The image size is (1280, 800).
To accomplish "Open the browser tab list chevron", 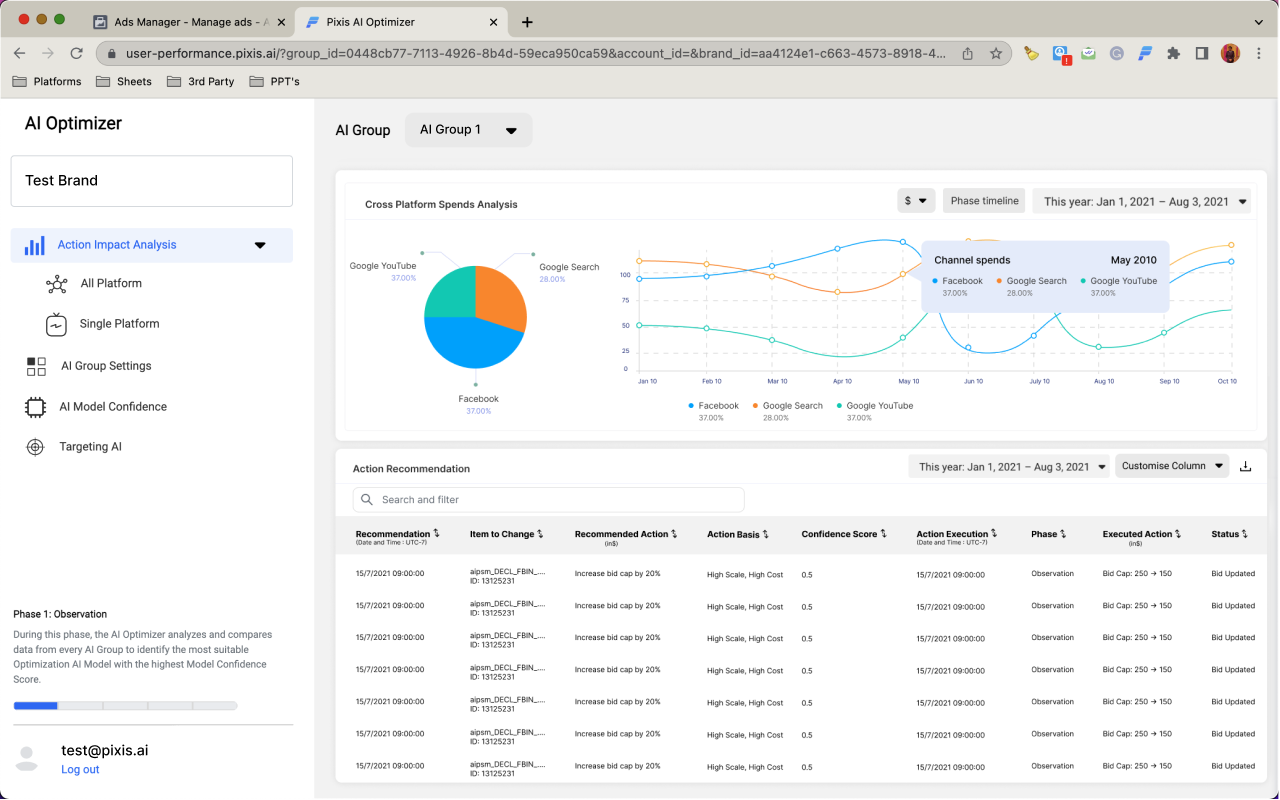I will click(x=1259, y=22).
